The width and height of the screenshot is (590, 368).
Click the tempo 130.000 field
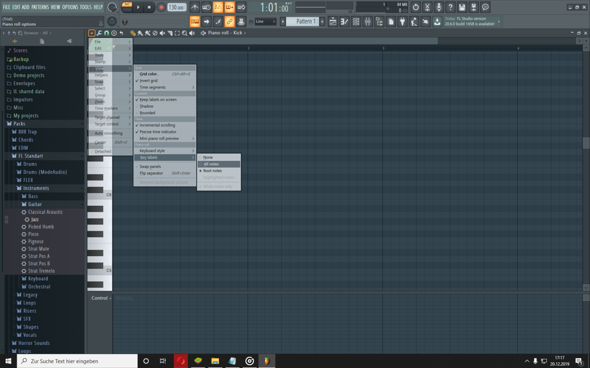tap(177, 7)
